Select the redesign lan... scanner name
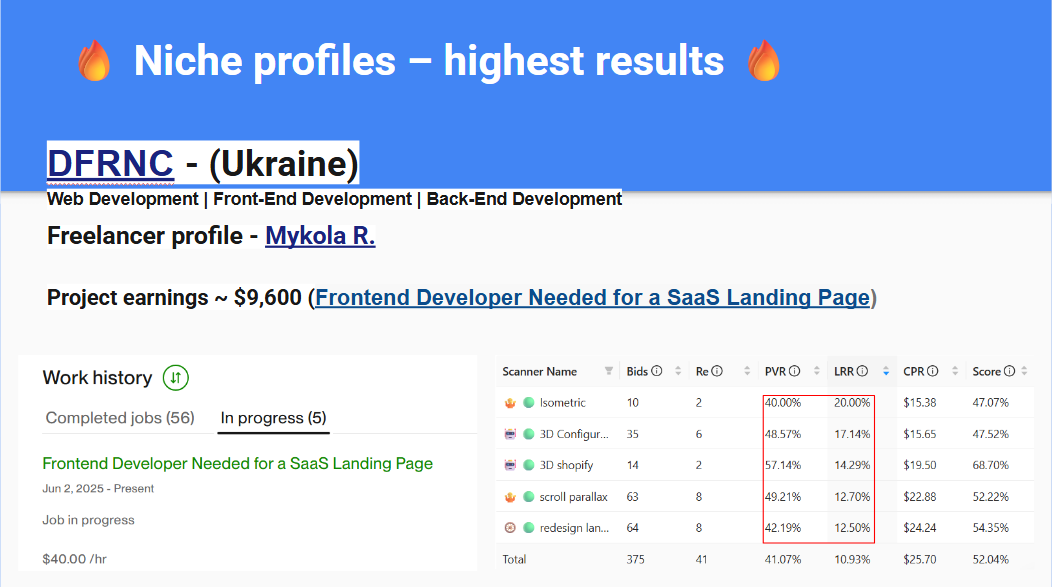 574,528
